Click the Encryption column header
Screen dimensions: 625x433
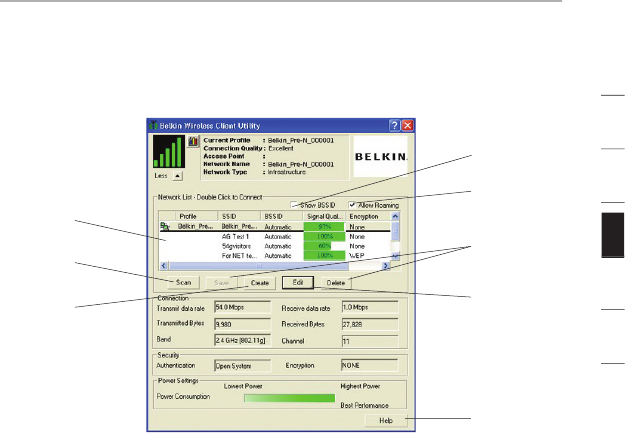(368, 216)
